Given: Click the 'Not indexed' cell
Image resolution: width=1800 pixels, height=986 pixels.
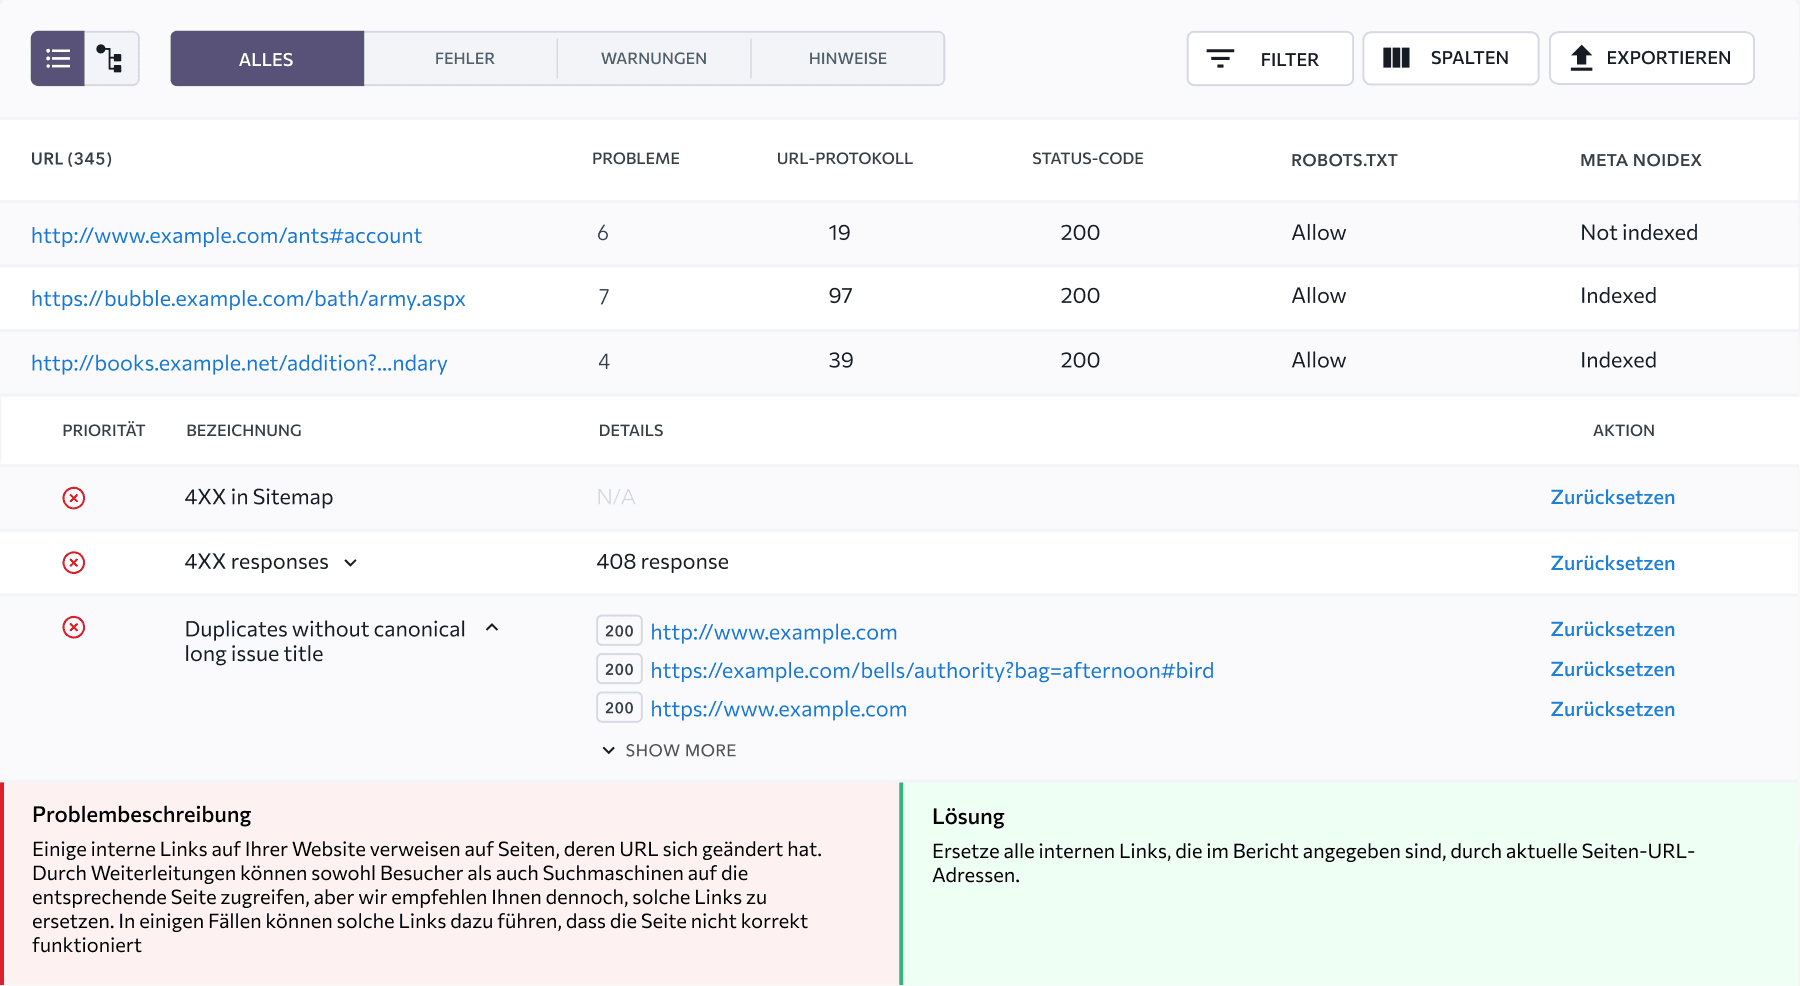Looking at the screenshot, I should 1639,232.
